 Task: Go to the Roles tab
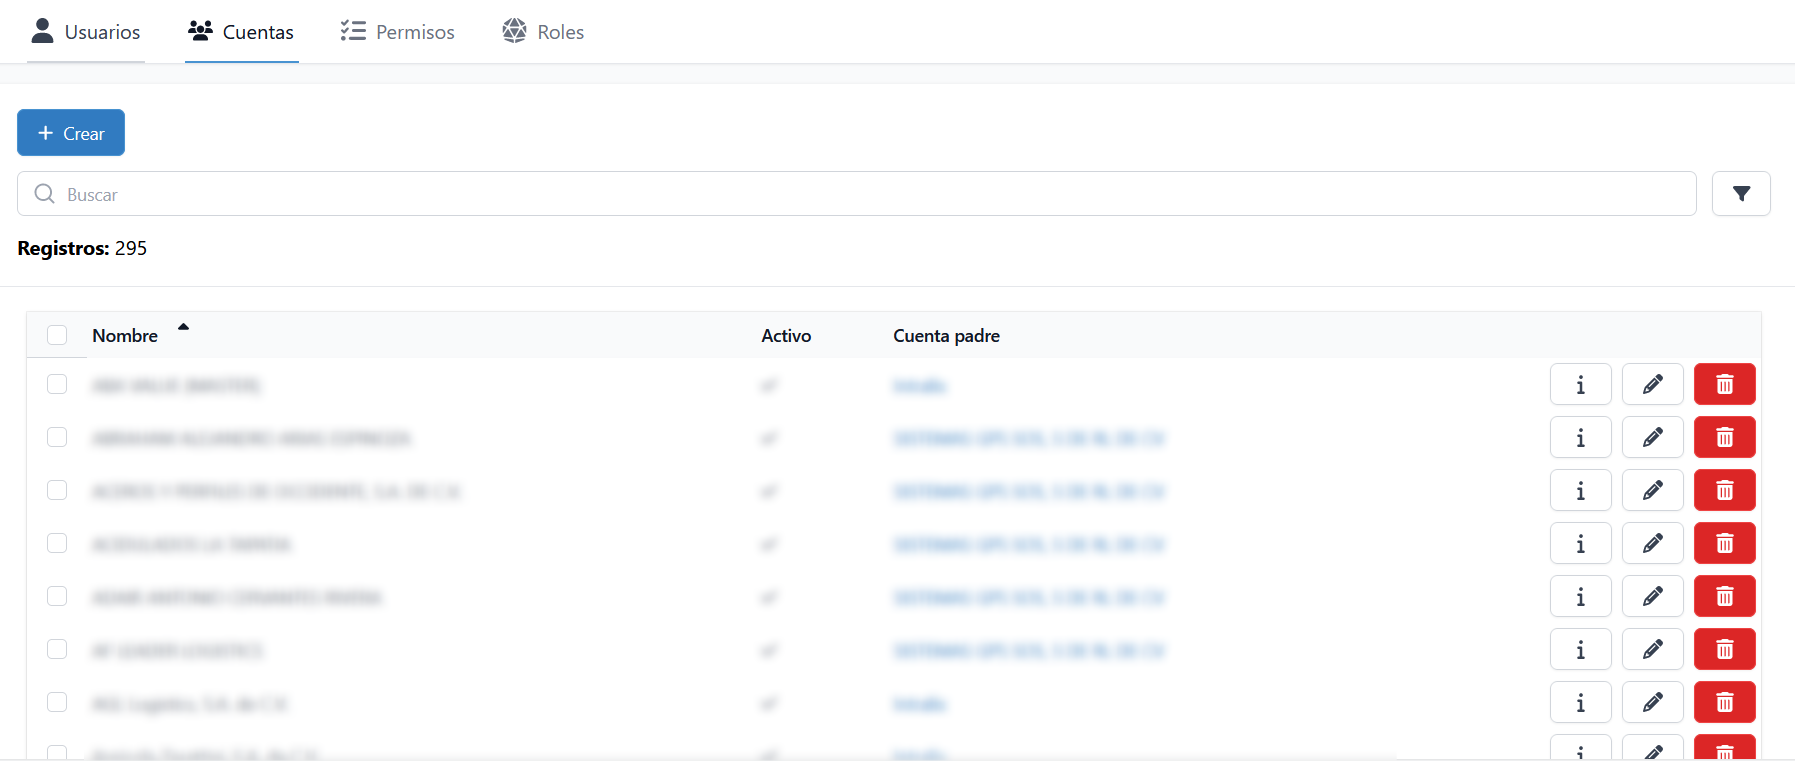click(x=543, y=32)
